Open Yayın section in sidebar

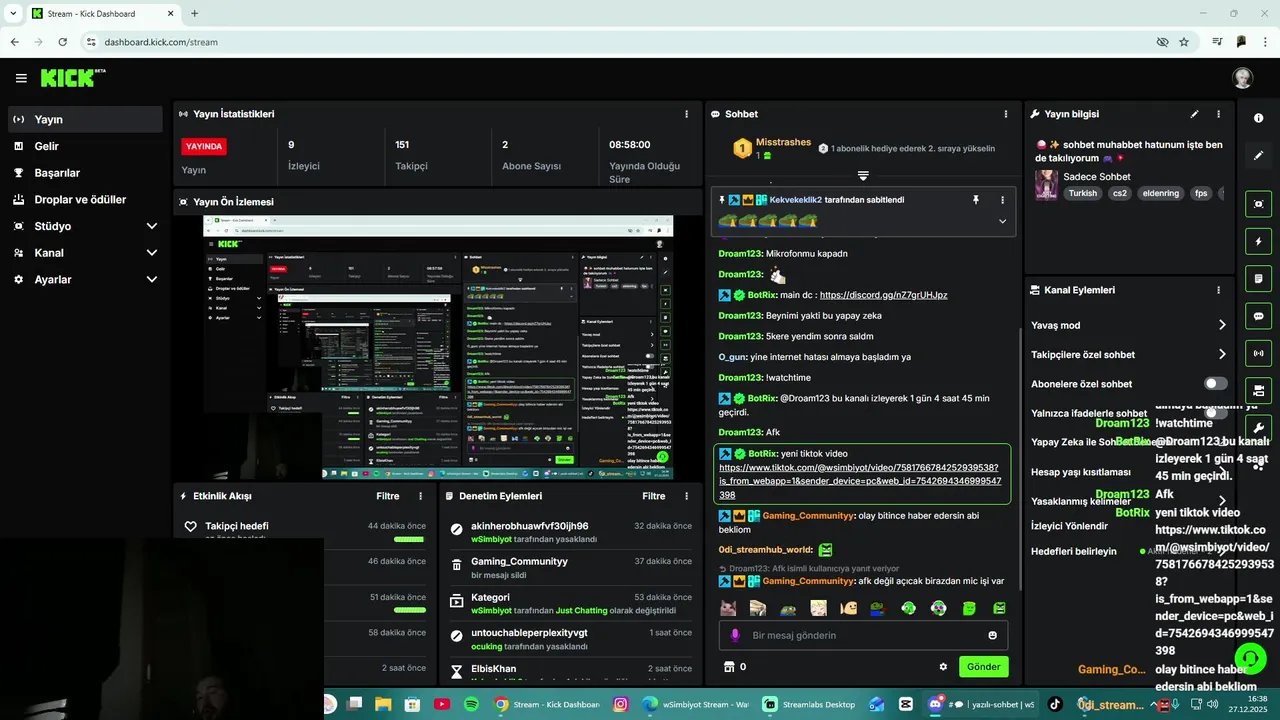coord(85,119)
